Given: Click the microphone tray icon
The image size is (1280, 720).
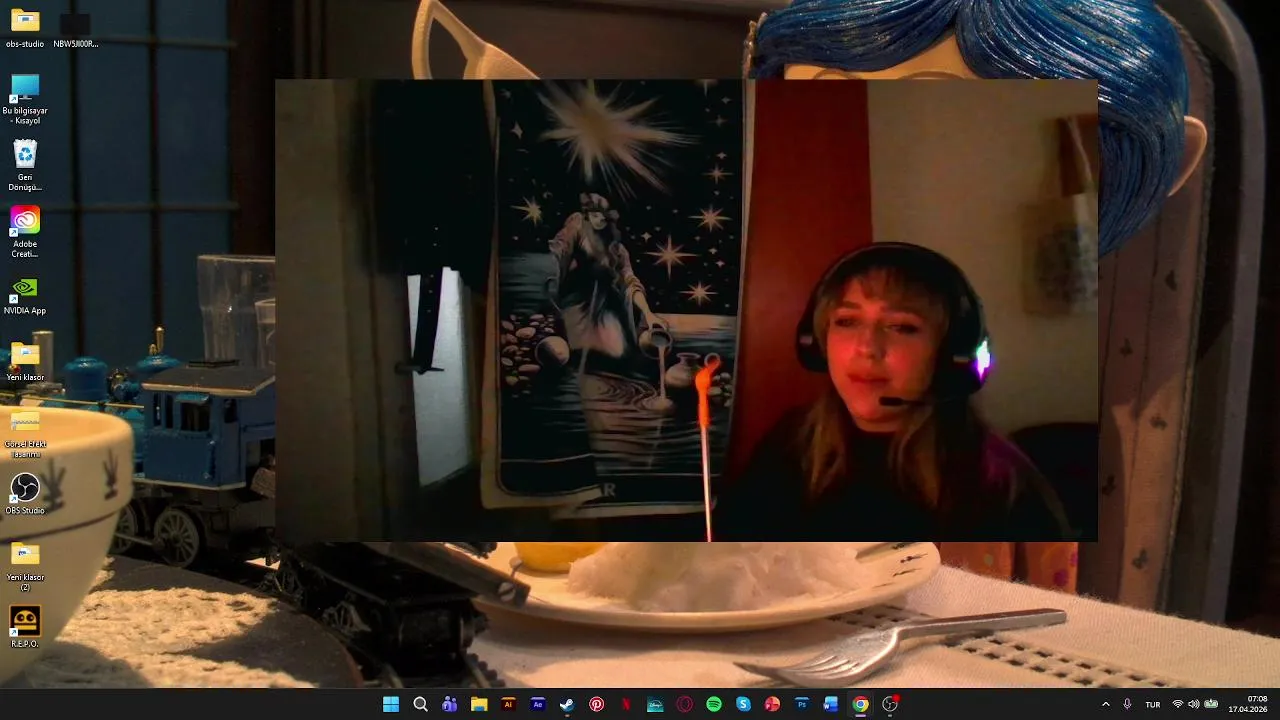Looking at the screenshot, I should pyautogui.click(x=1128, y=704).
